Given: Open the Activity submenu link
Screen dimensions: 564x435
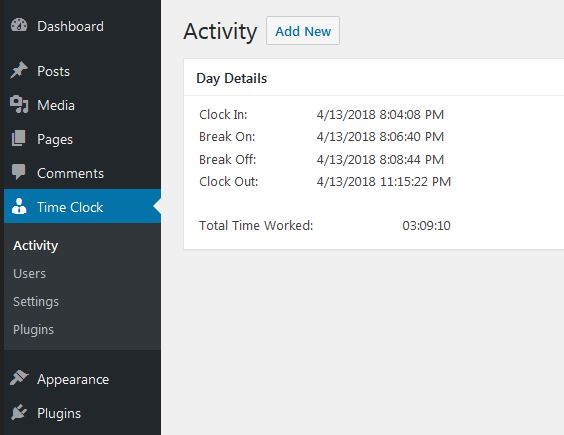Looking at the screenshot, I should (x=36, y=246).
